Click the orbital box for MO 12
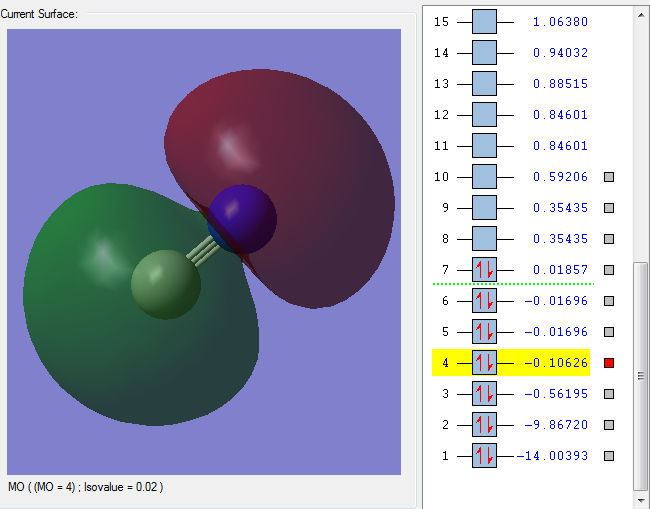The width and height of the screenshot is (650, 509). 484,115
